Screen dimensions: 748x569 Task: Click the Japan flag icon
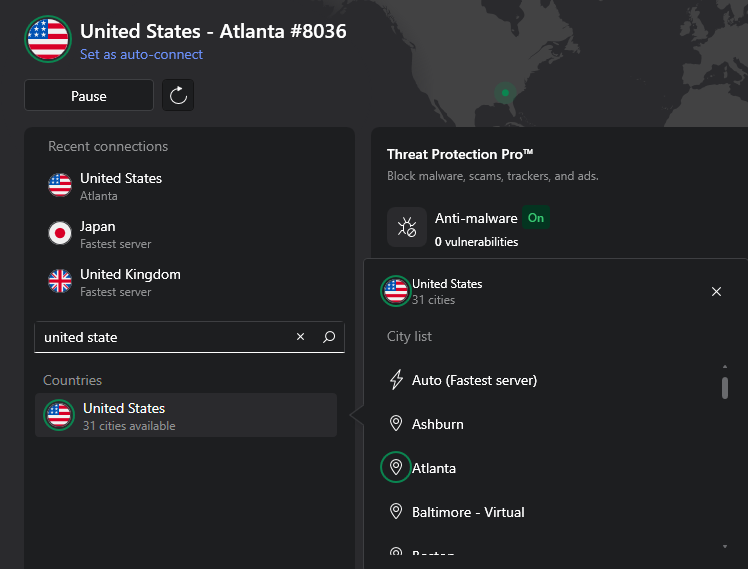click(60, 233)
